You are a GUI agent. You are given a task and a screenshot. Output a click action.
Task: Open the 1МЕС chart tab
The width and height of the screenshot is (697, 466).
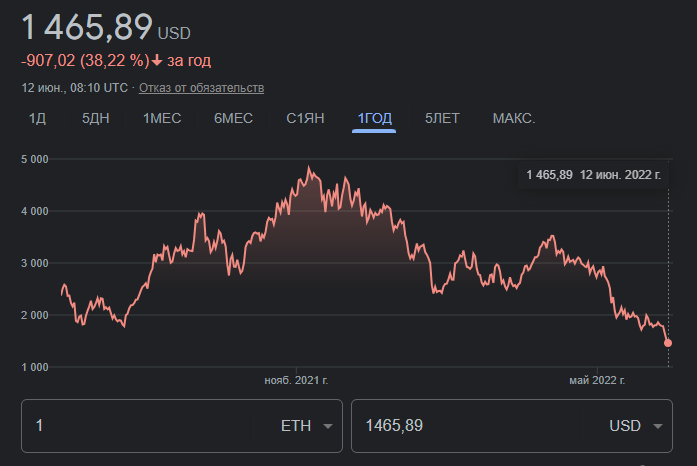point(162,118)
